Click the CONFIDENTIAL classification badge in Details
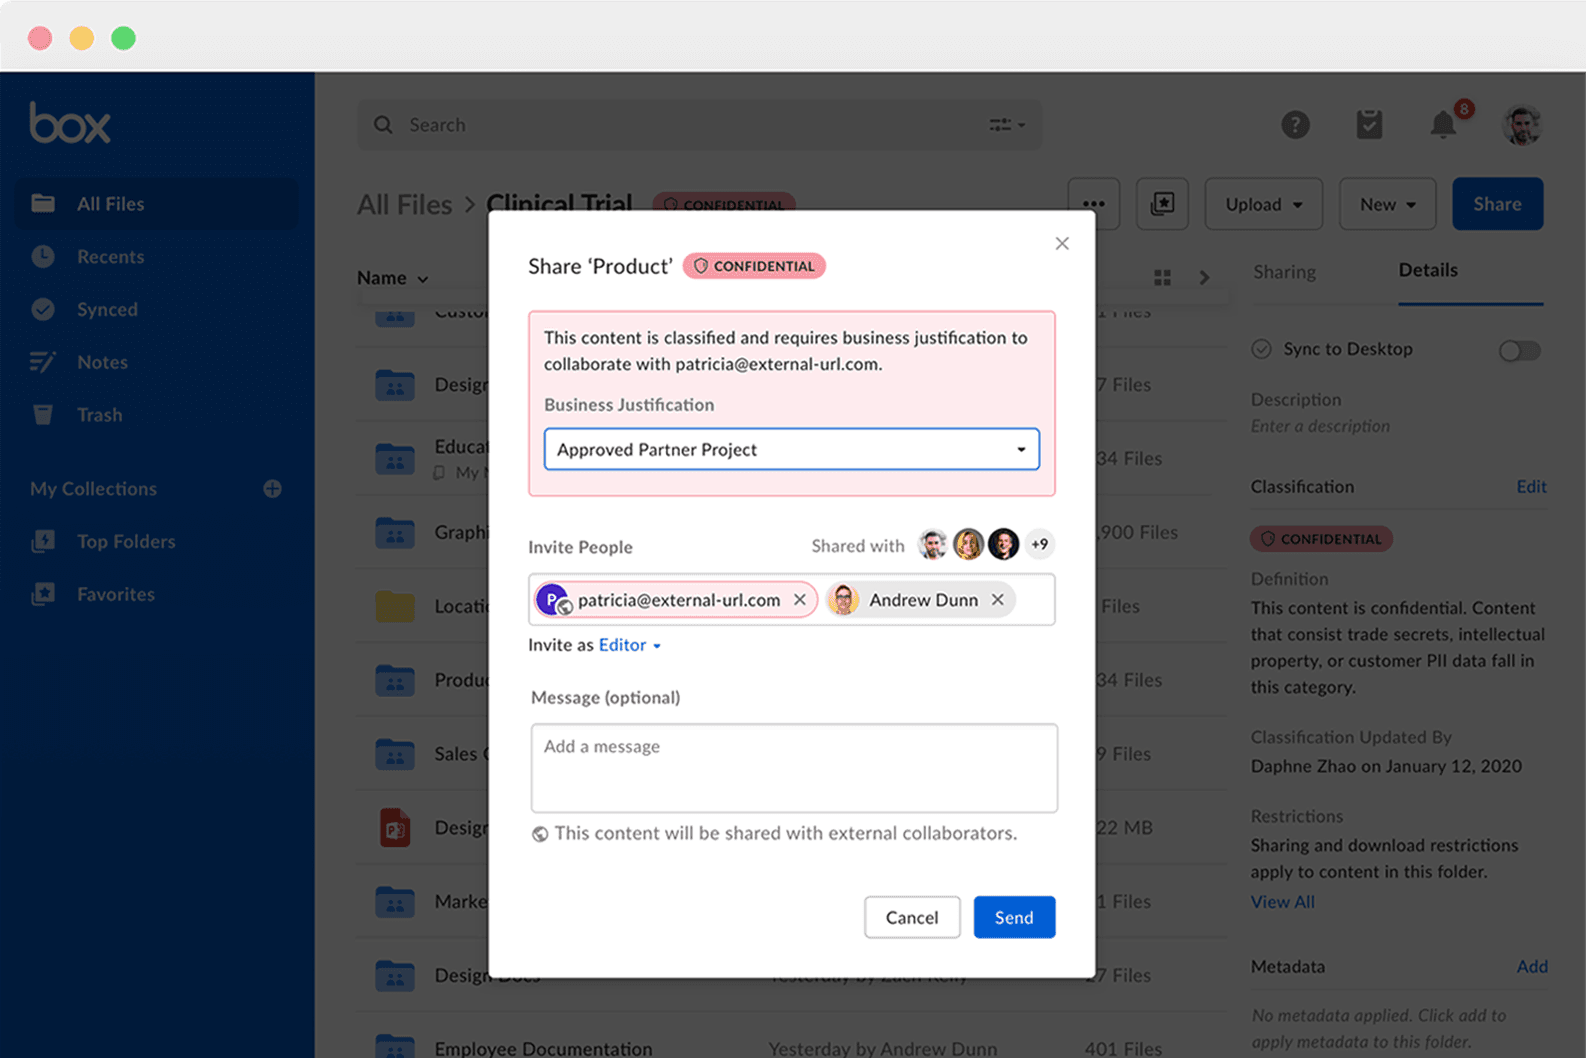This screenshot has height=1058, width=1586. pos(1321,539)
